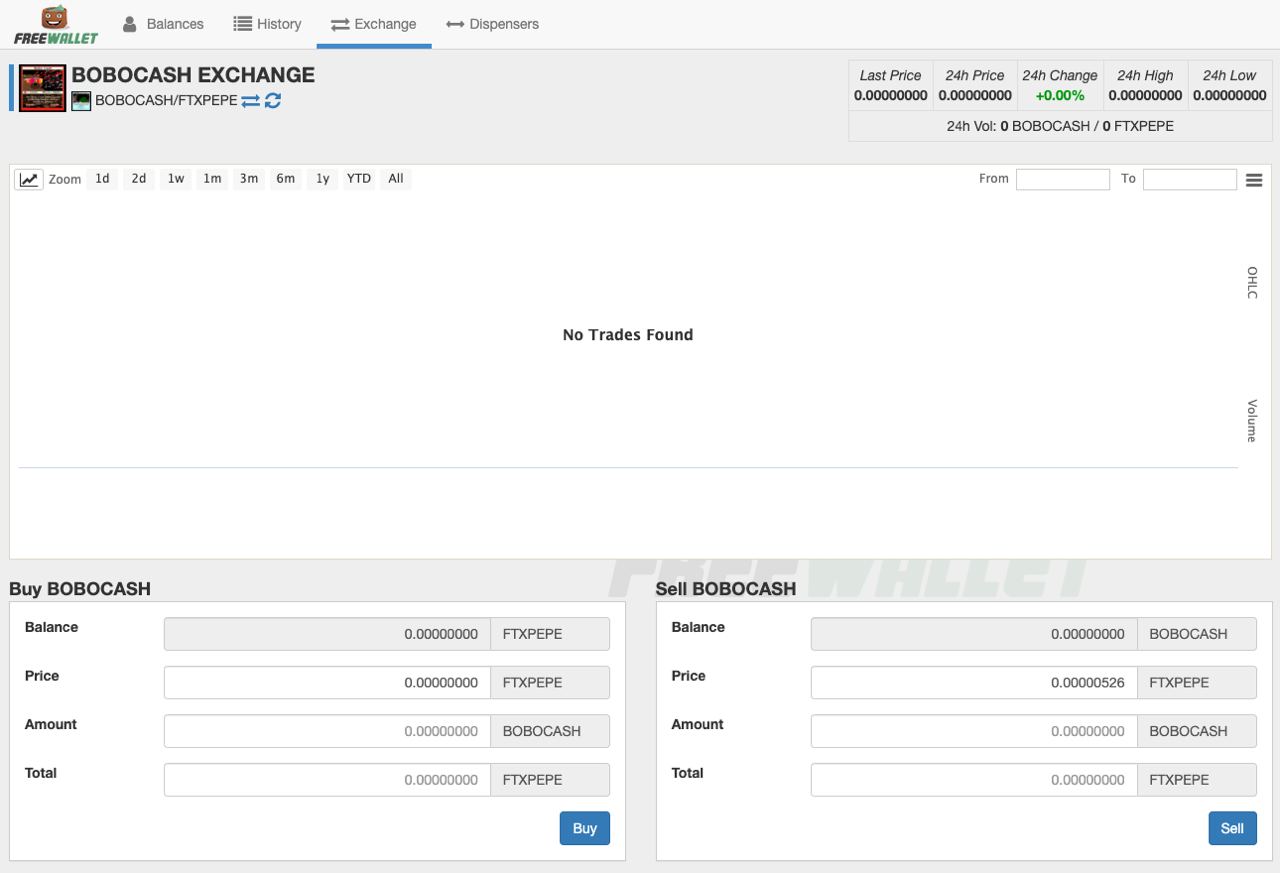Viewport: 1280px width, 873px height.
Task: Select the Exchange tab
Action: coord(374,24)
